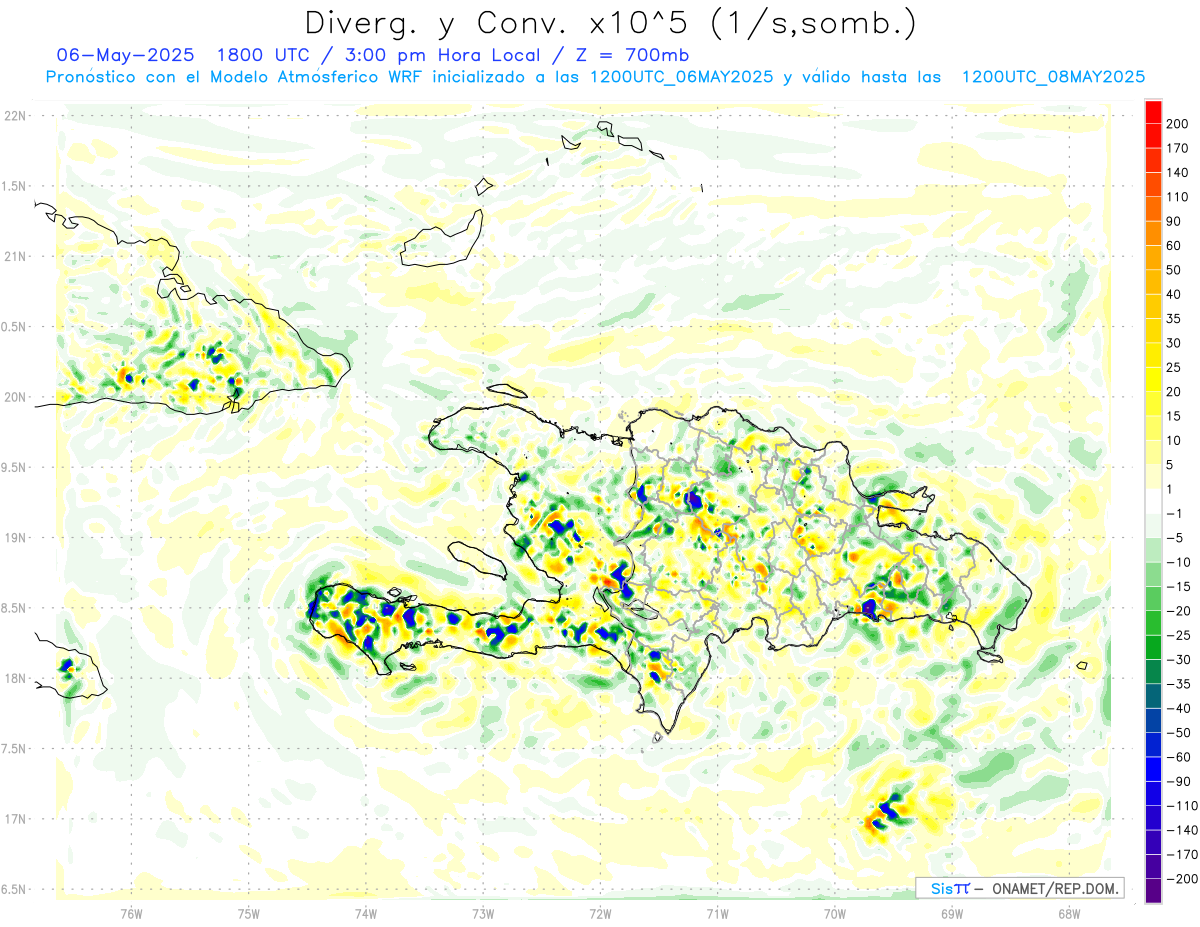Click the '22N' latitude label
Screen dimensions: 1200x927
(15, 116)
